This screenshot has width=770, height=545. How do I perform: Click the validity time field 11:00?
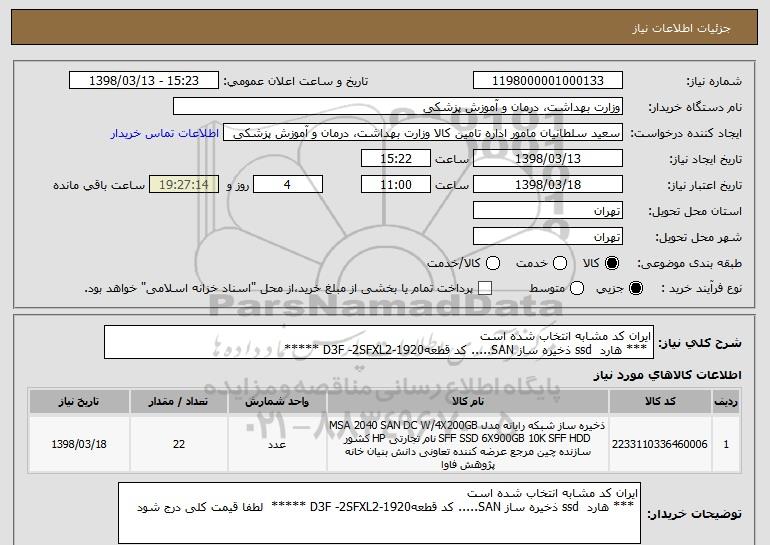(396, 185)
